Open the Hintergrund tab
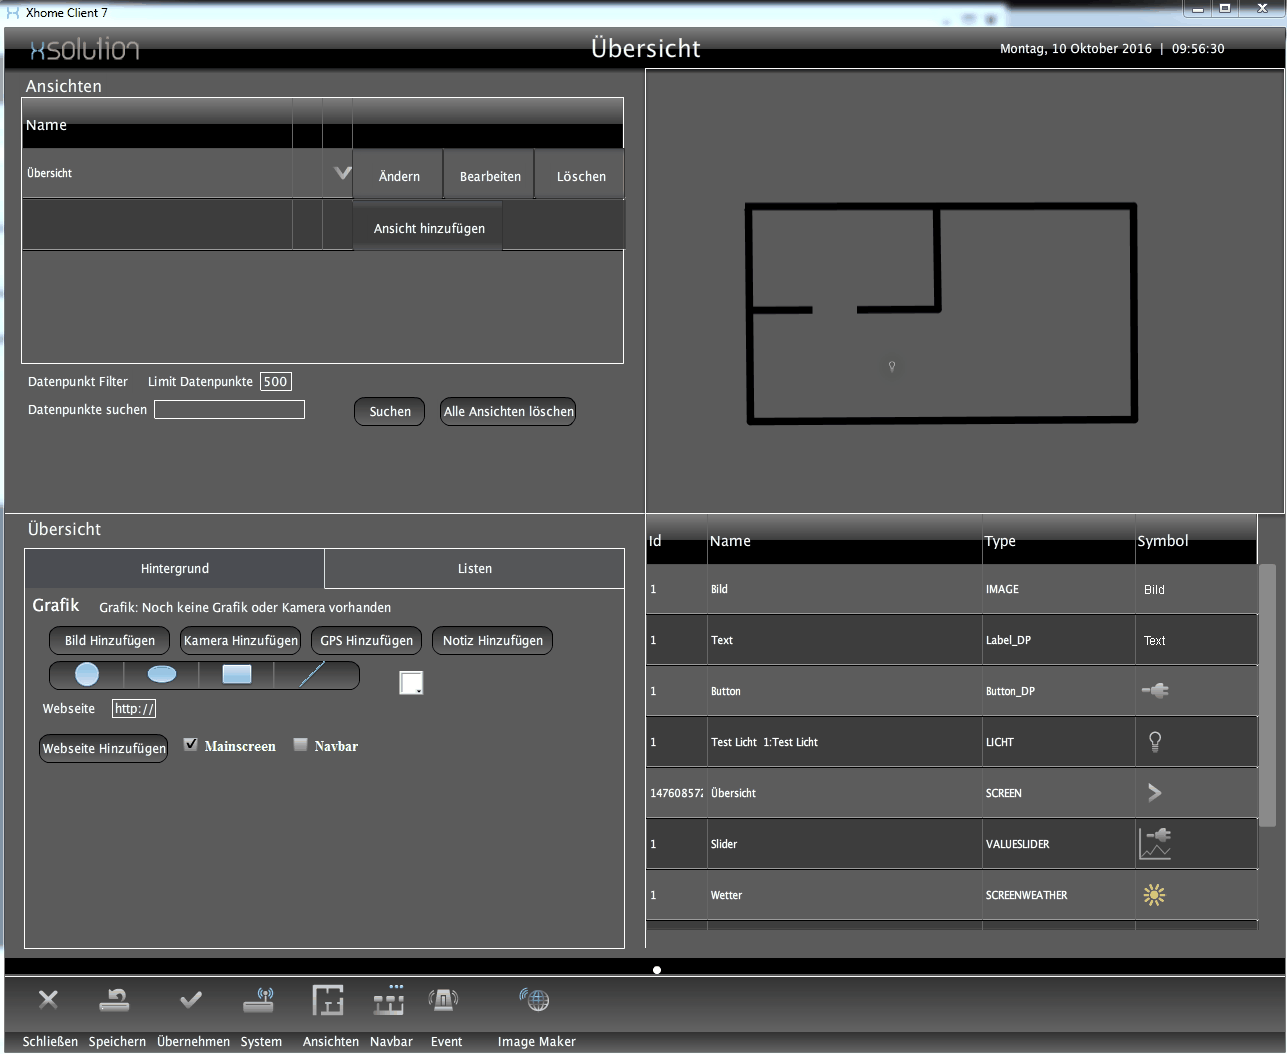The image size is (1287, 1054). [174, 568]
